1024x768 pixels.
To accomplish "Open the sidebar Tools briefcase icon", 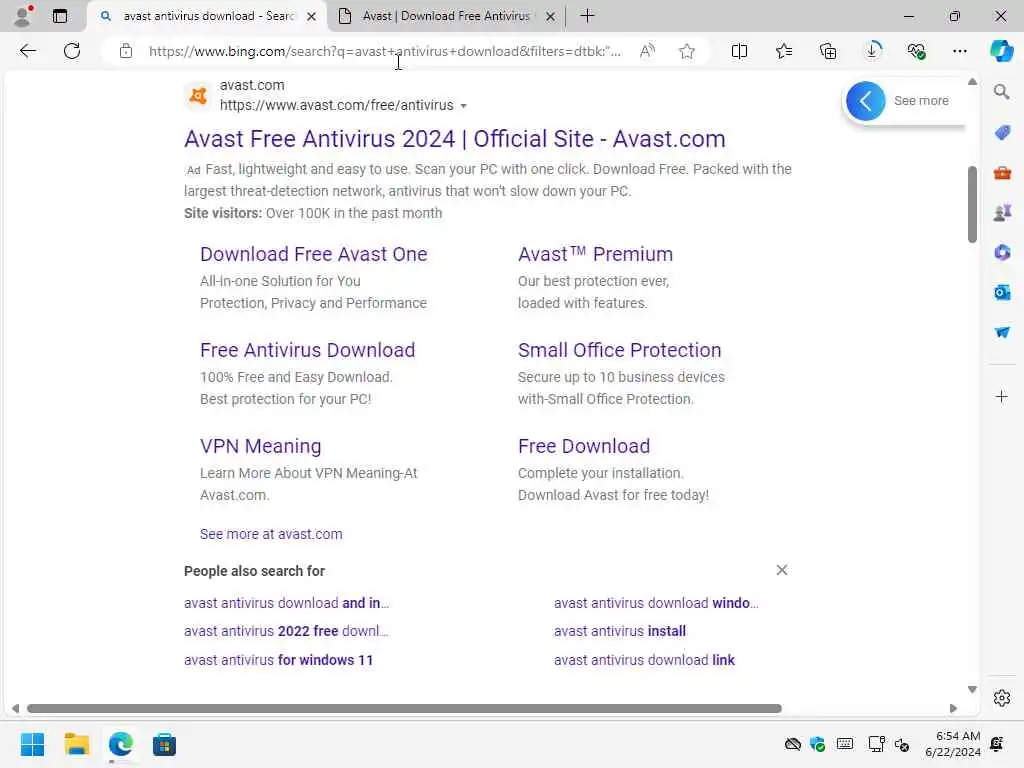I will tap(1002, 173).
